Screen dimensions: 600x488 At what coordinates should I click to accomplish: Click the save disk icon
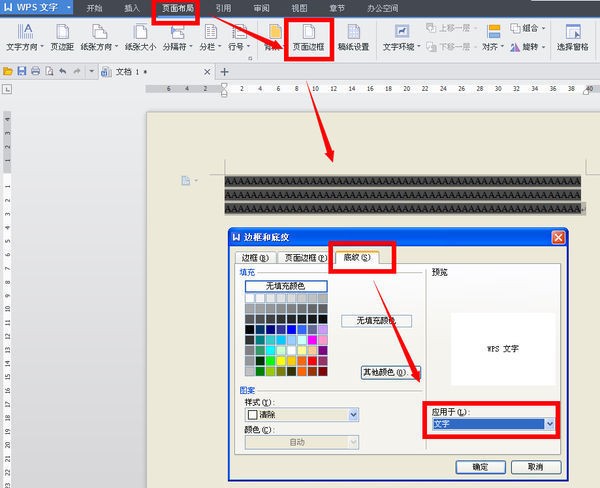(x=21, y=71)
